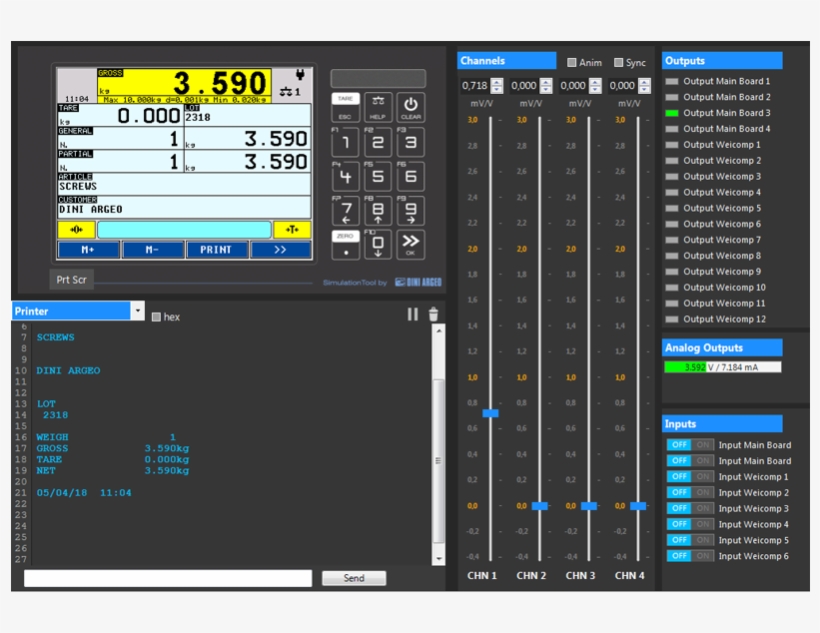Image resolution: width=820 pixels, height=633 pixels.
Task: Toggle Input Weicomp 6 switch
Action: 690,556
